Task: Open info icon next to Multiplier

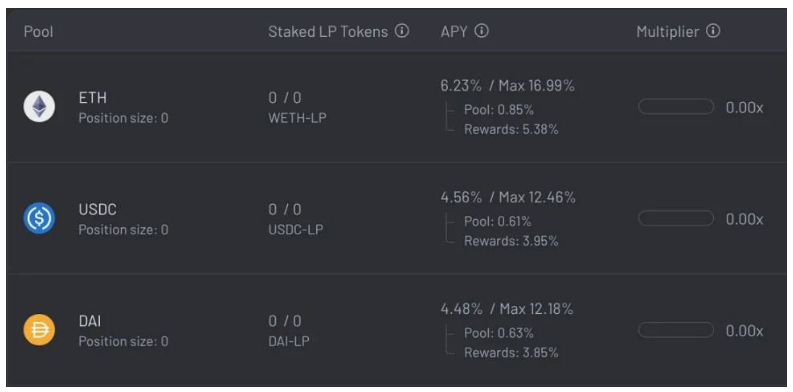Action: click(713, 31)
